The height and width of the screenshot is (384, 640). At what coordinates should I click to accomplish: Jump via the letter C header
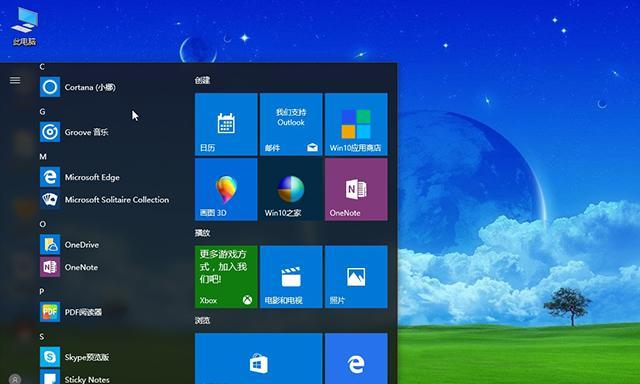coord(42,67)
